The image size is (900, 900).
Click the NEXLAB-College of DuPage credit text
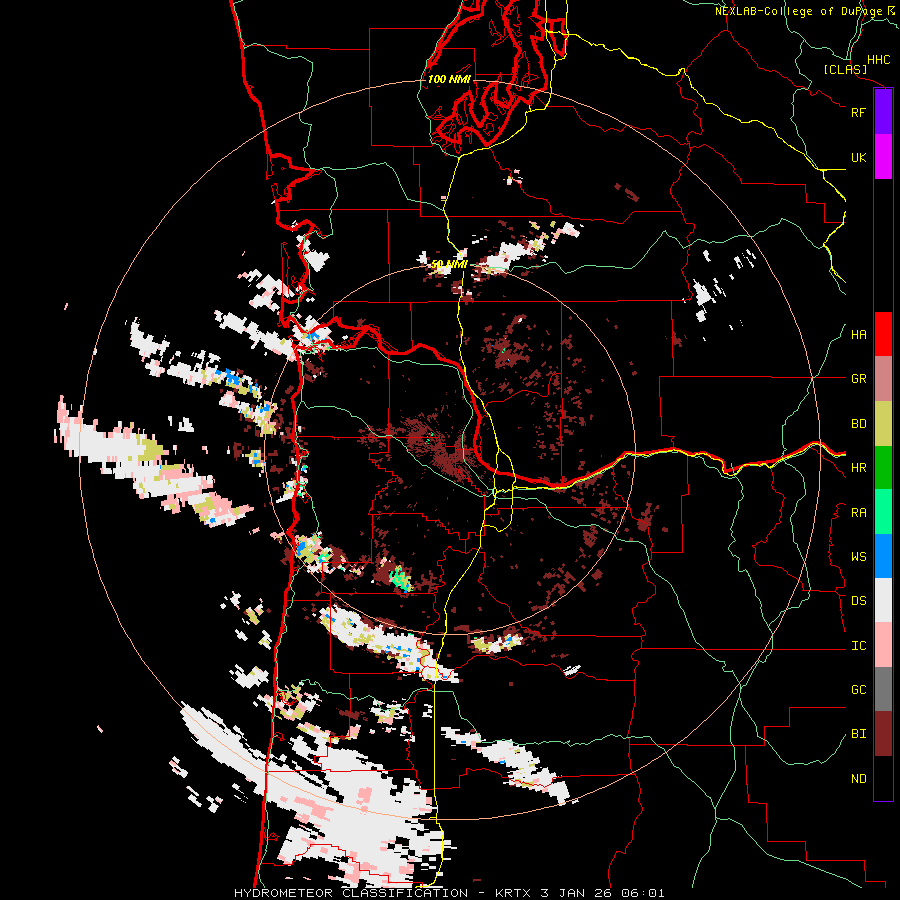807,11
